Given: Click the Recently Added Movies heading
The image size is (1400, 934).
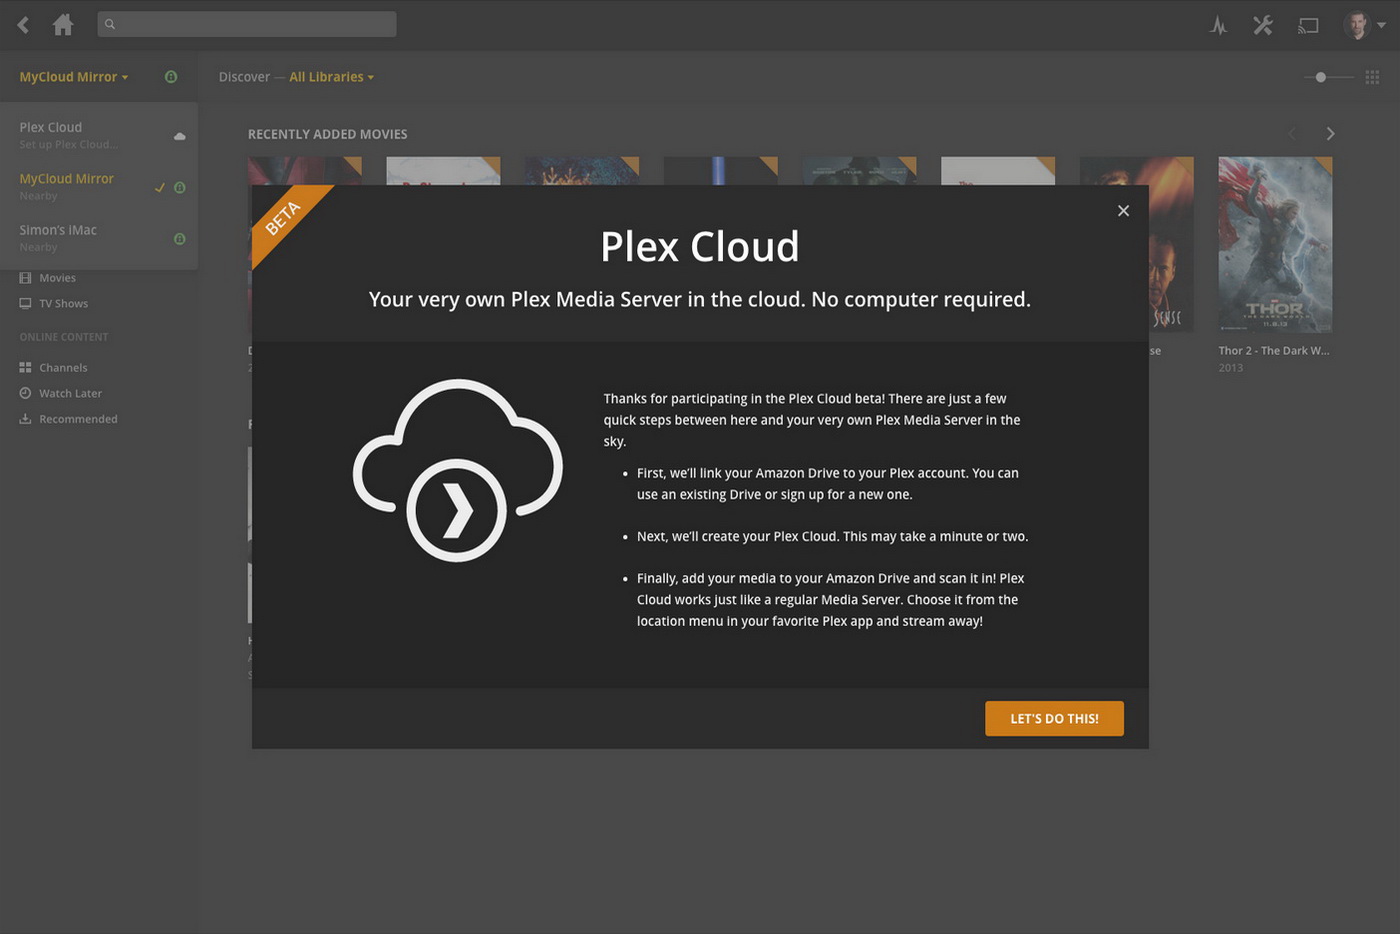Looking at the screenshot, I should (328, 134).
